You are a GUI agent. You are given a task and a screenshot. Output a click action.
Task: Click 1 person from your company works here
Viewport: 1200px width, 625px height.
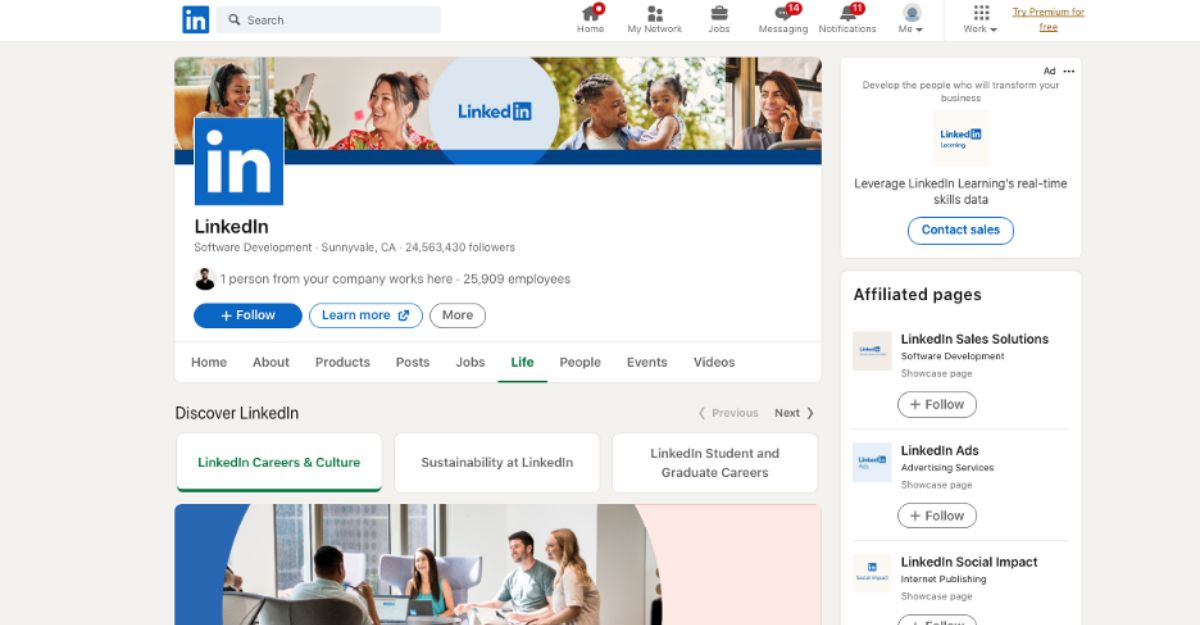337,279
